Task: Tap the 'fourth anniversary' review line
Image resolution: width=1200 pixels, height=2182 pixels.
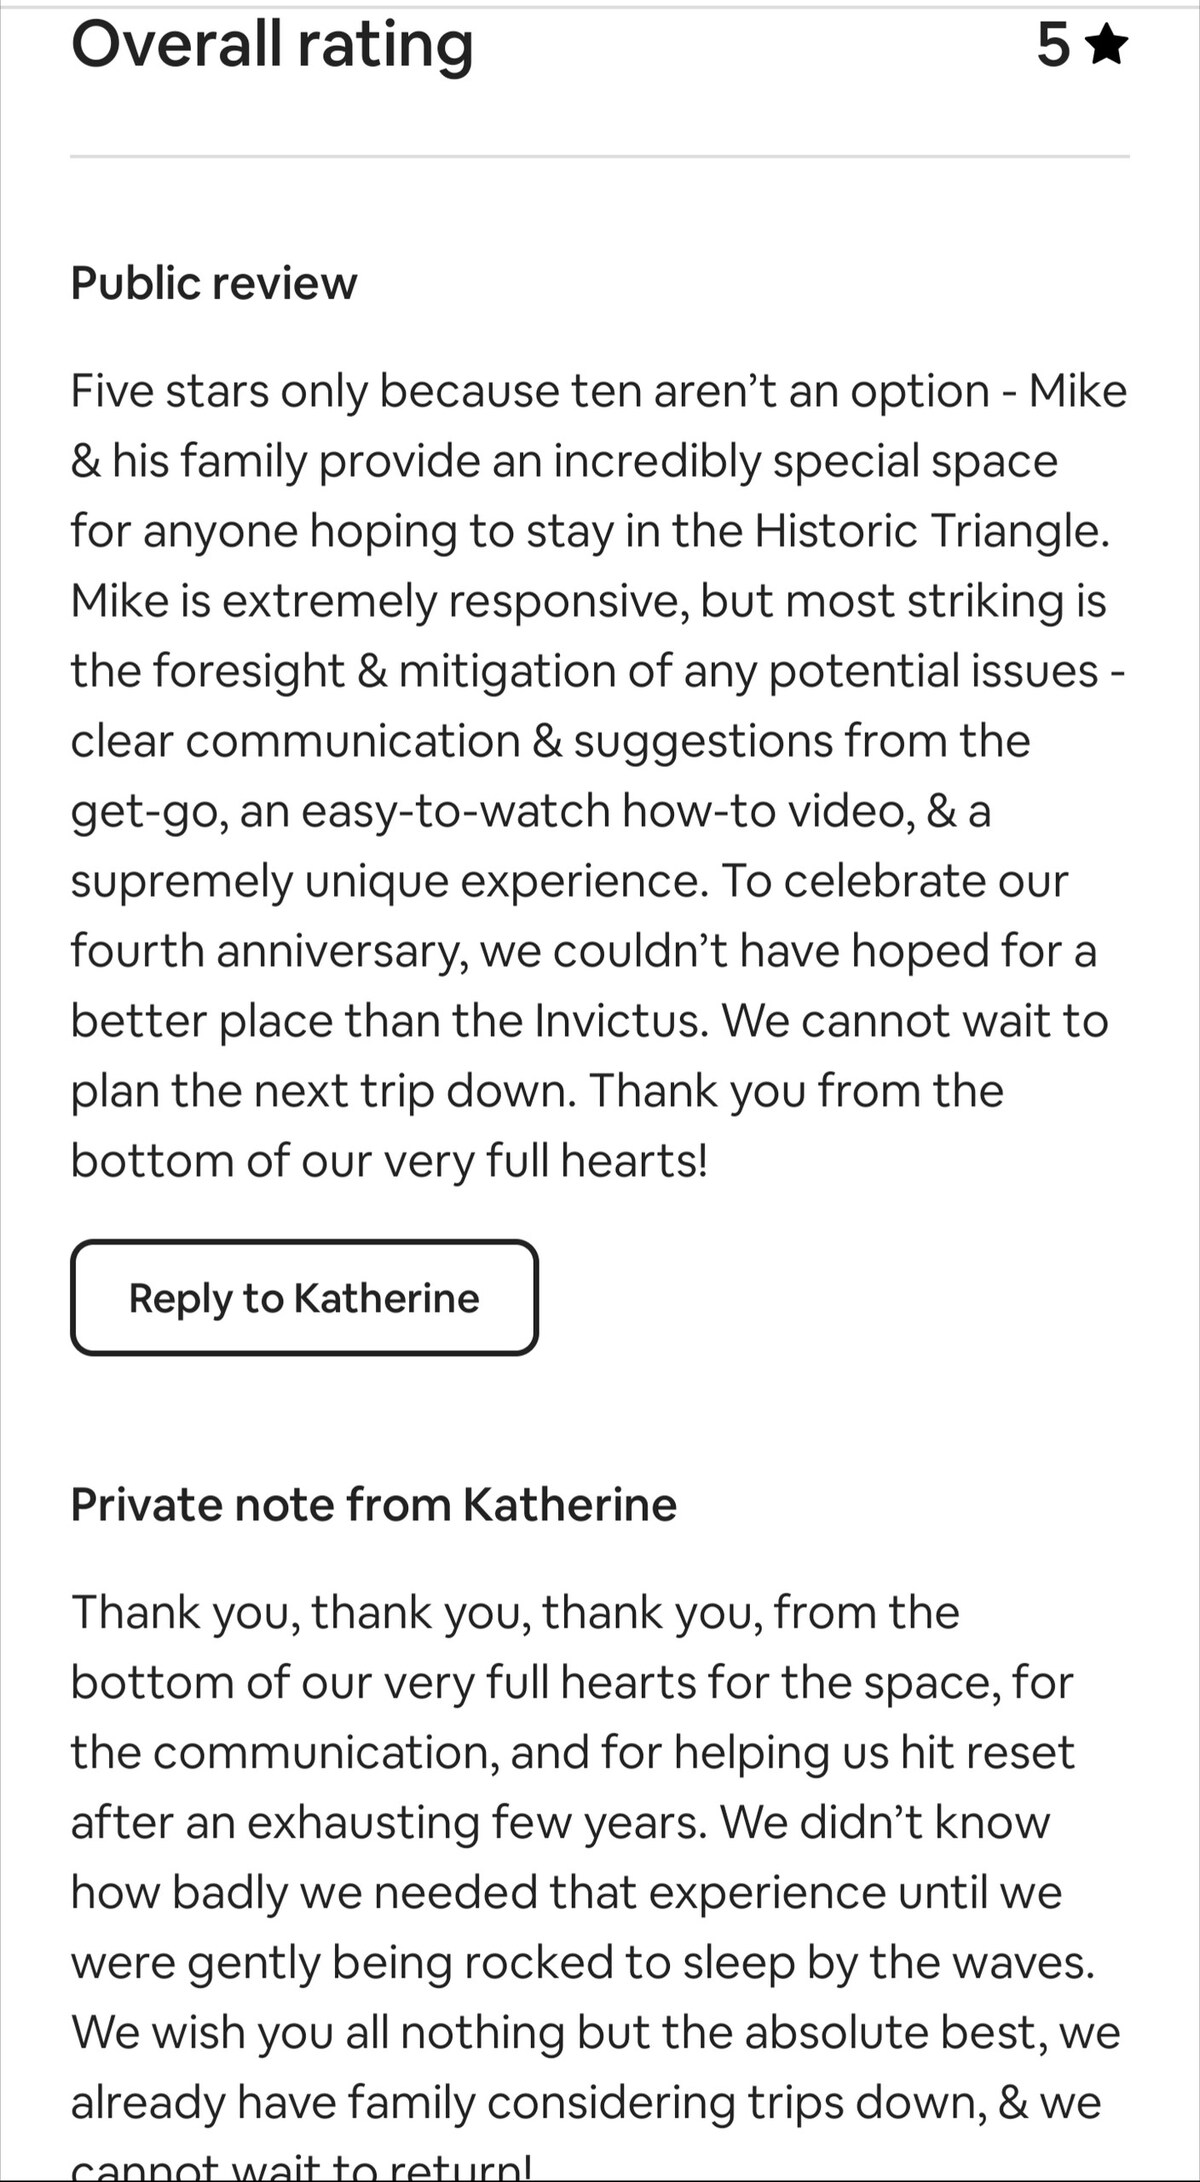Action: [583, 951]
